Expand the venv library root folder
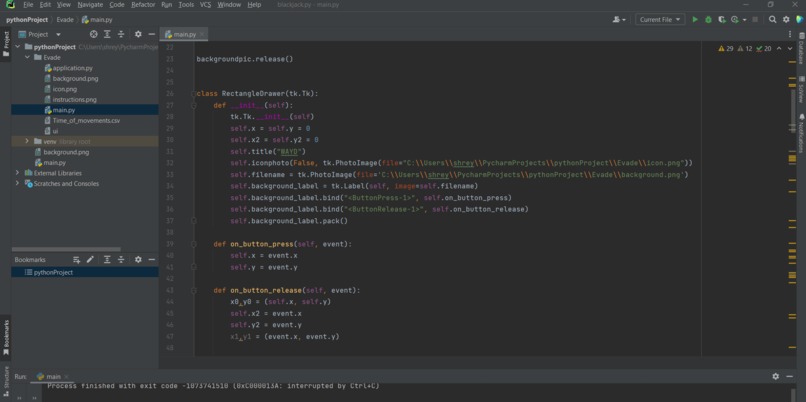 coord(27,141)
